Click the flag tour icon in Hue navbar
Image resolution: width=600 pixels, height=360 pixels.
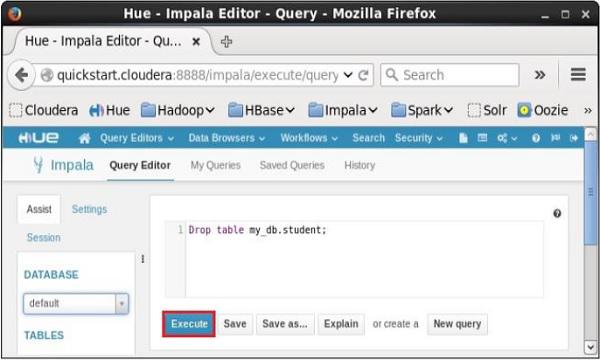[555, 138]
